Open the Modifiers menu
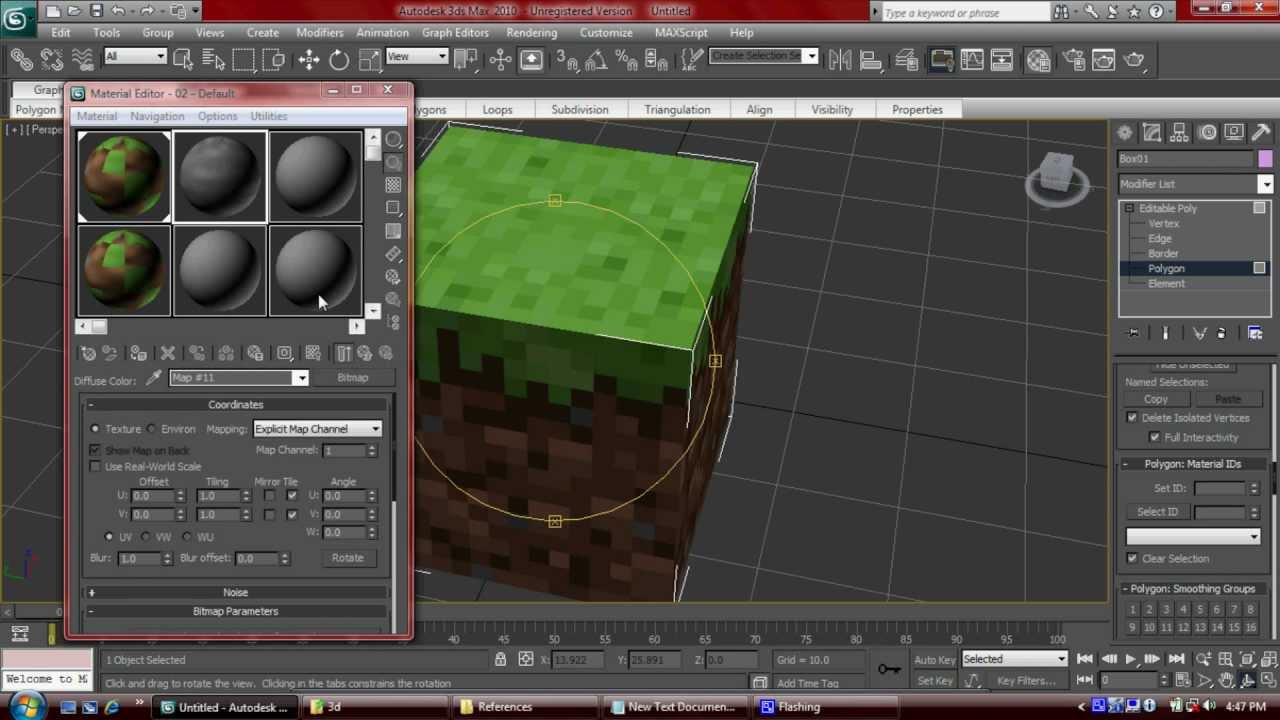Screen dimensions: 1280x720 pos(320,32)
